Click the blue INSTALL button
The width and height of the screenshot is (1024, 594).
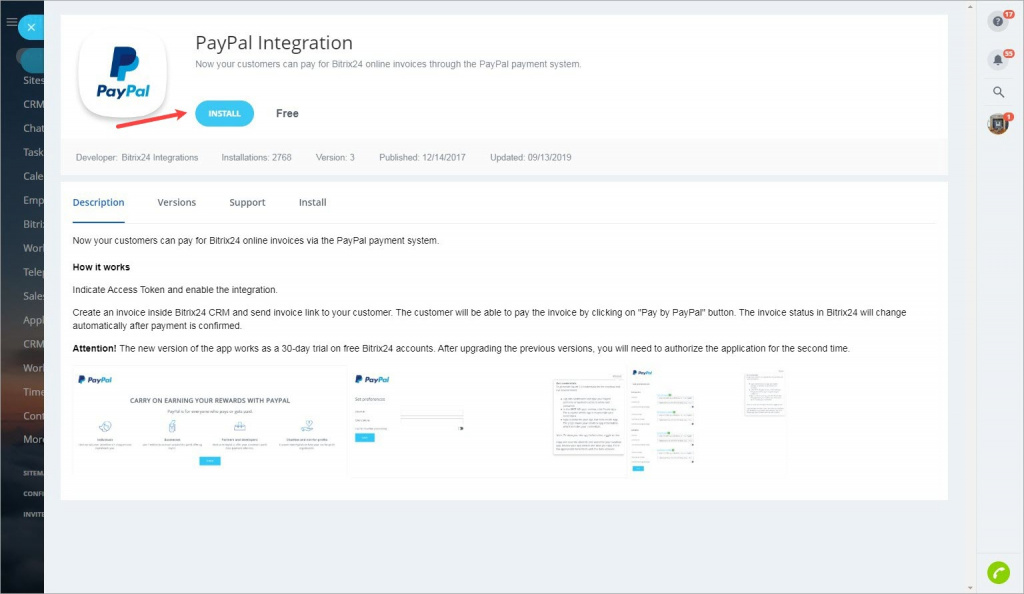coord(224,114)
